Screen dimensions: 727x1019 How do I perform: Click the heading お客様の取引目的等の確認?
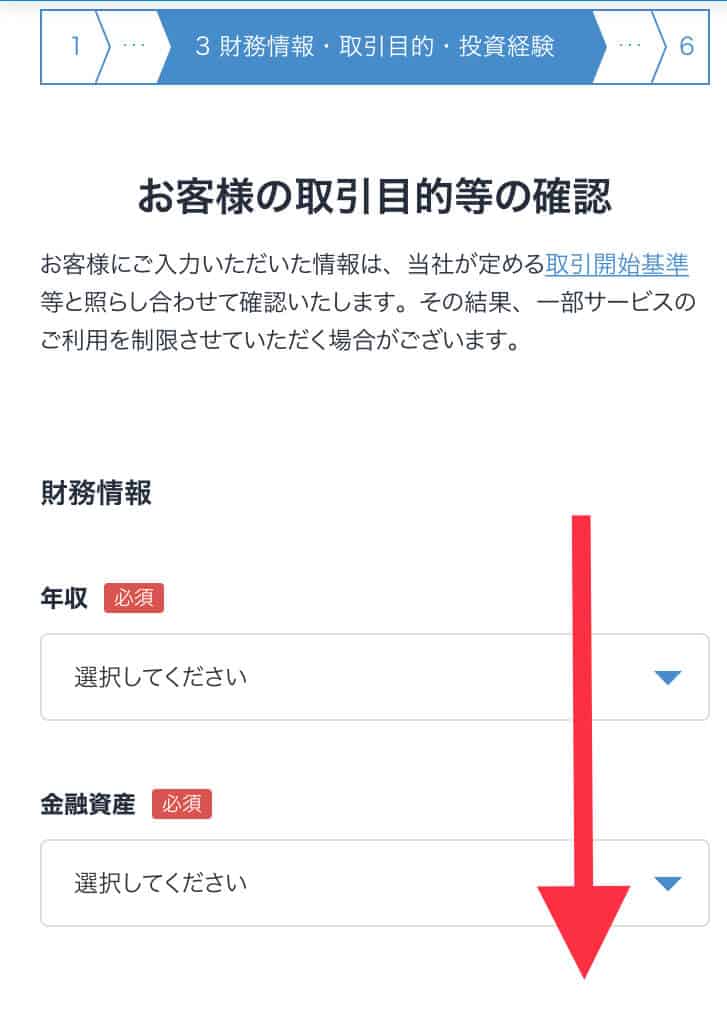(x=375, y=197)
